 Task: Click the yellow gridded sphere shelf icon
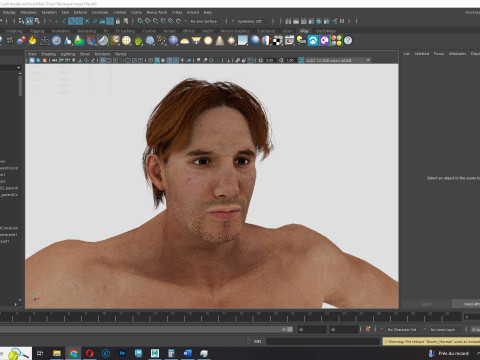point(126,41)
